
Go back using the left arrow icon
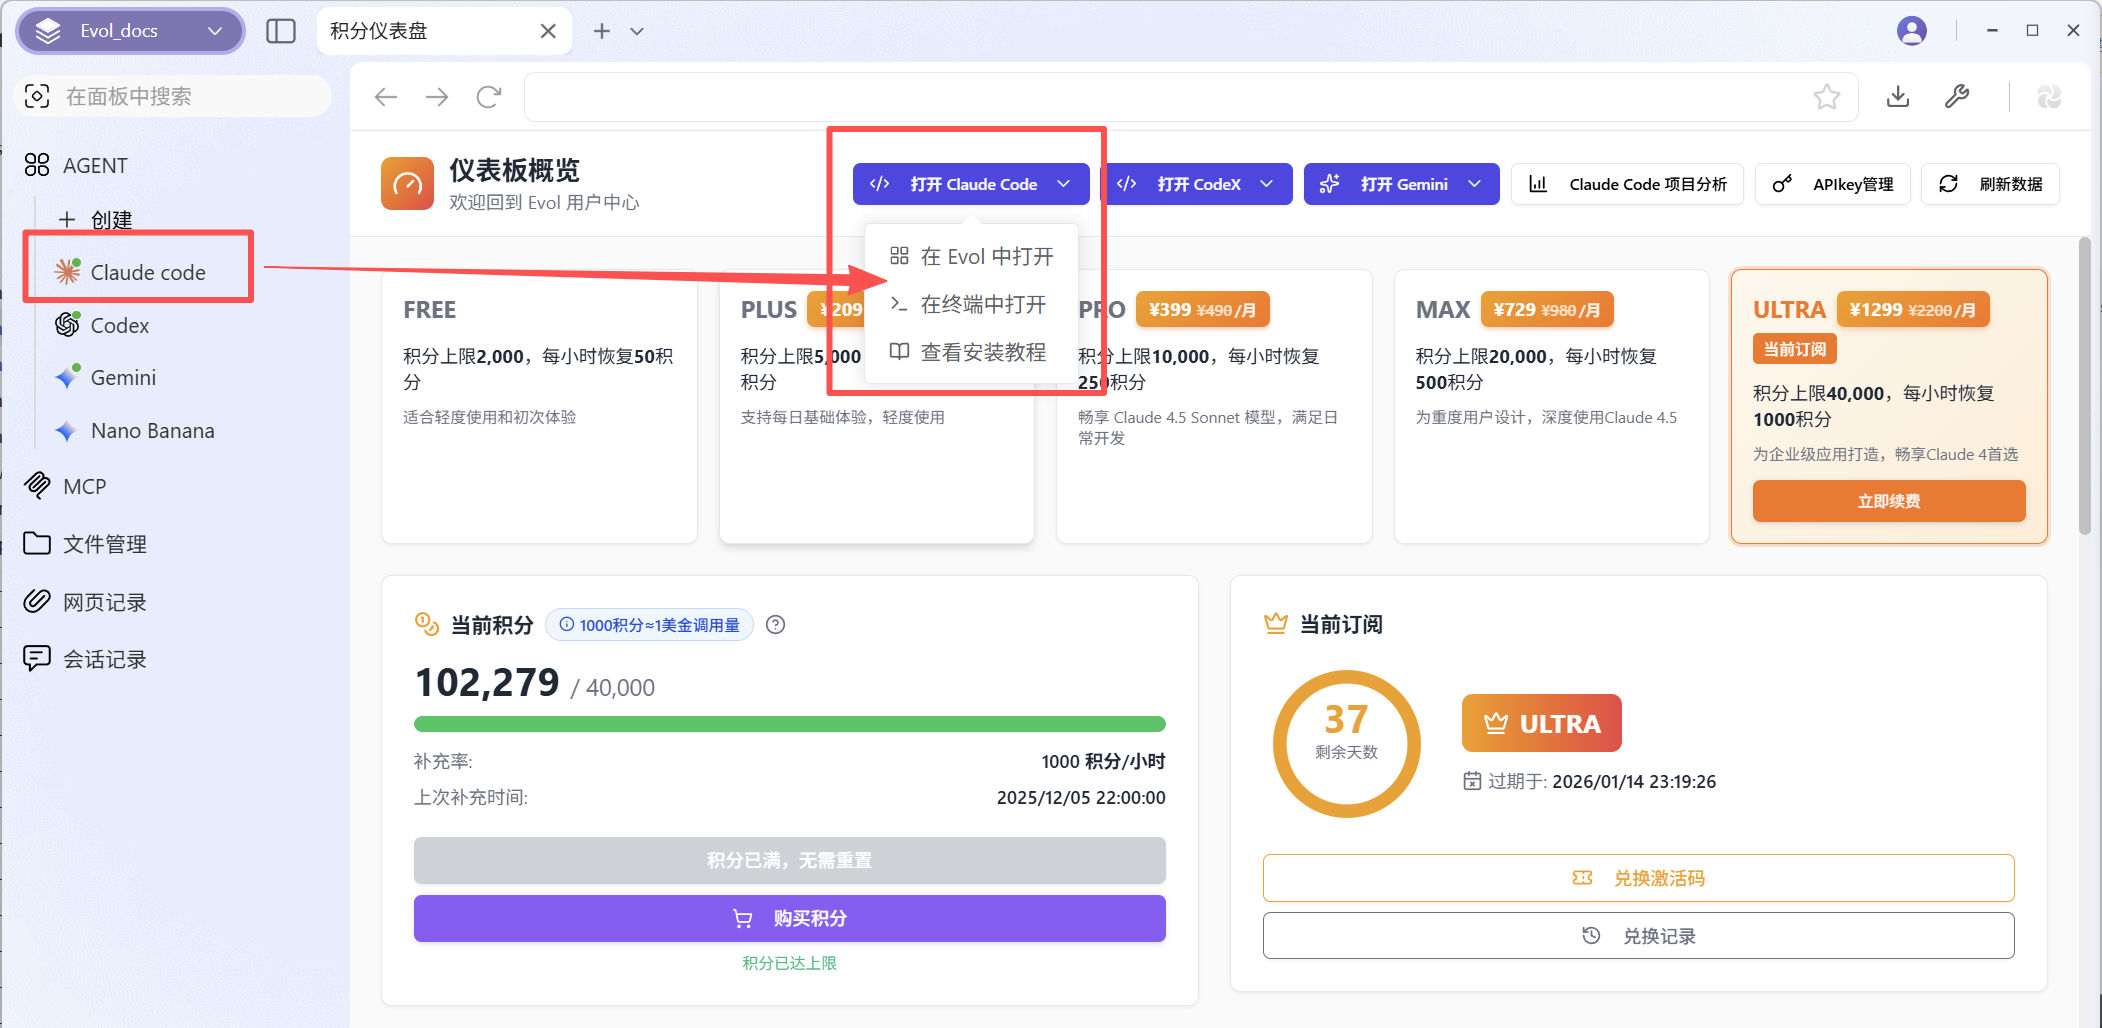click(x=386, y=97)
